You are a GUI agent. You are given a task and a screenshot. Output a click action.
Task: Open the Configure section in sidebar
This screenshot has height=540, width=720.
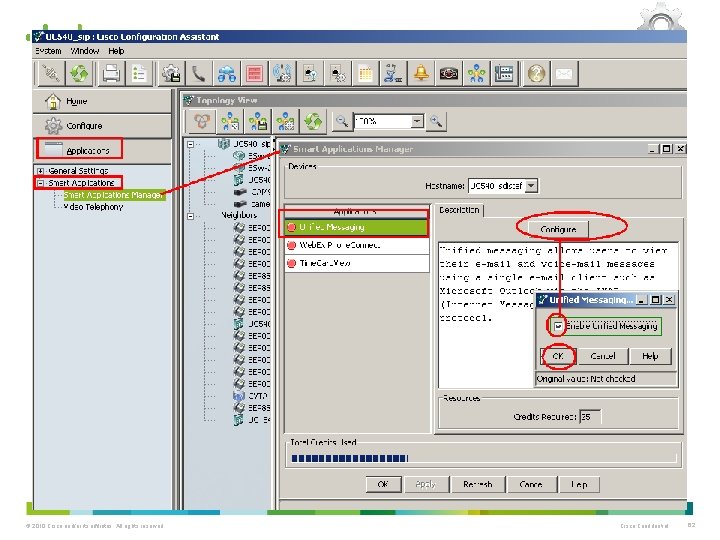(102, 125)
